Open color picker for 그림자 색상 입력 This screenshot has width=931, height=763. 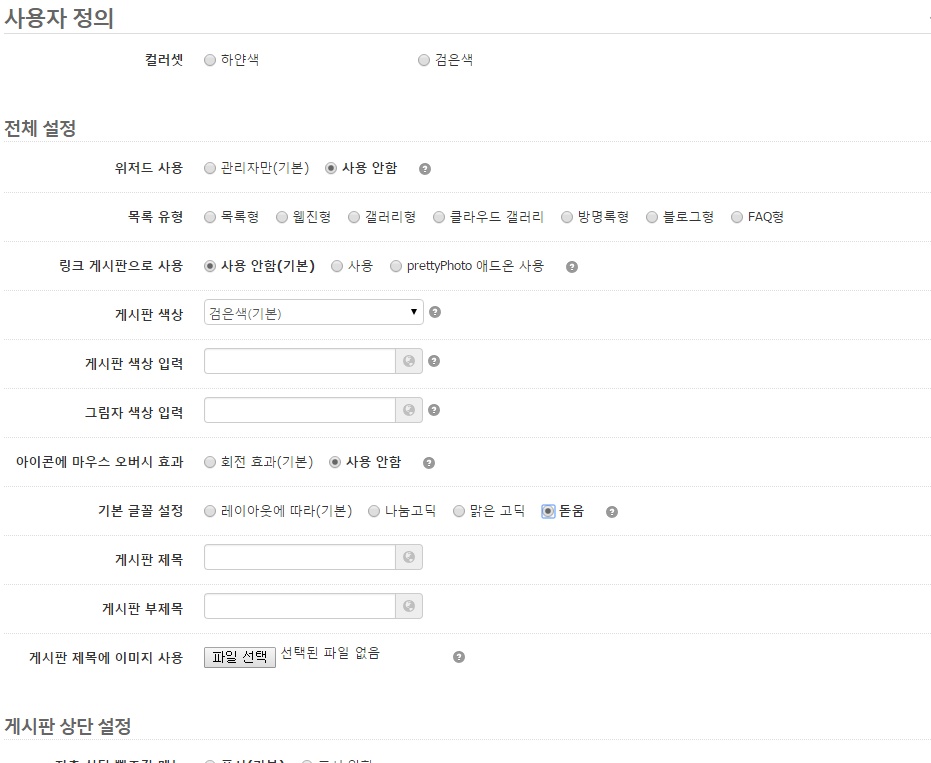click(x=408, y=411)
